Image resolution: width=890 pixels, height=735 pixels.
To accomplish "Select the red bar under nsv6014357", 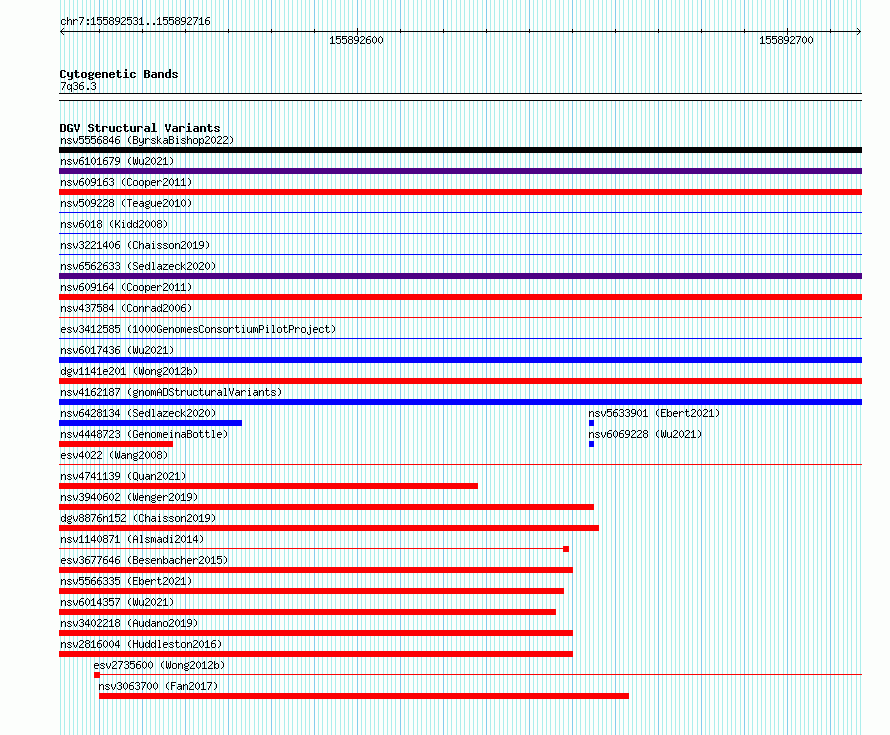I will click(308, 612).
